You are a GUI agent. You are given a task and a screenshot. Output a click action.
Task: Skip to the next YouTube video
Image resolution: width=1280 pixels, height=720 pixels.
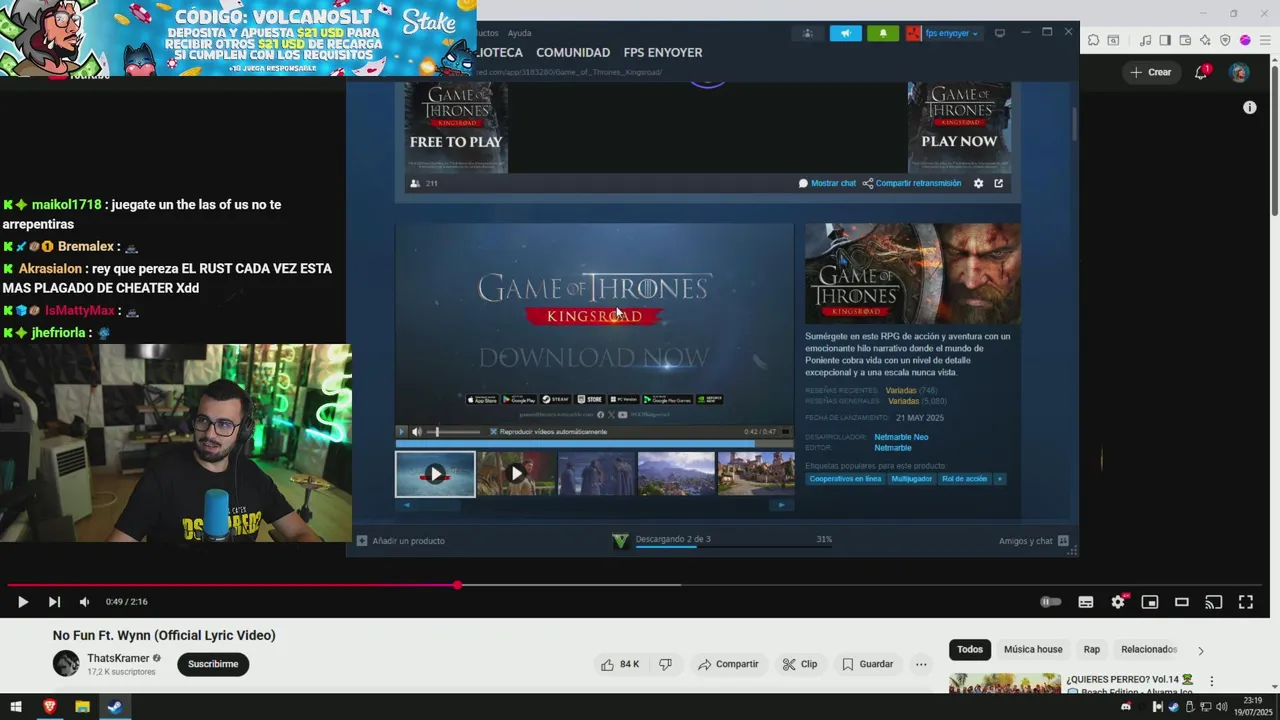pyautogui.click(x=54, y=602)
